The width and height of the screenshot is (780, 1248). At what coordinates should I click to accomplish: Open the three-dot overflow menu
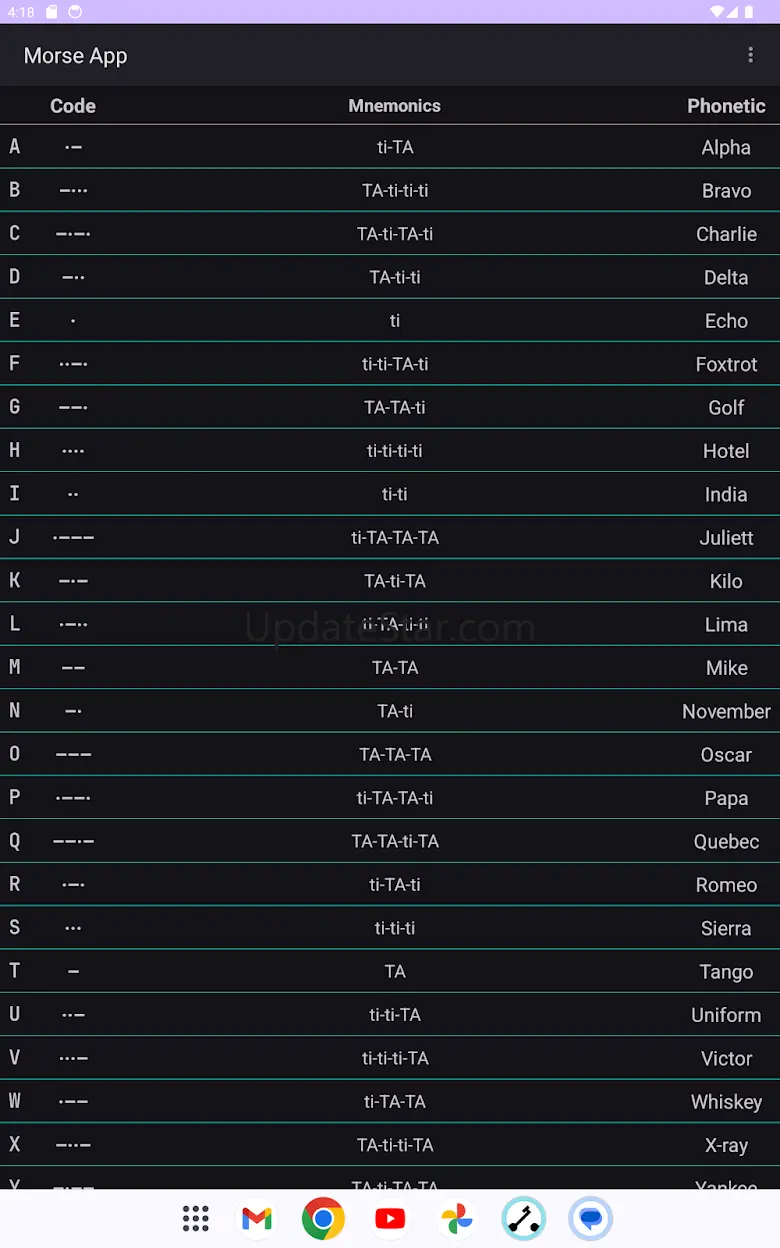tap(750, 55)
